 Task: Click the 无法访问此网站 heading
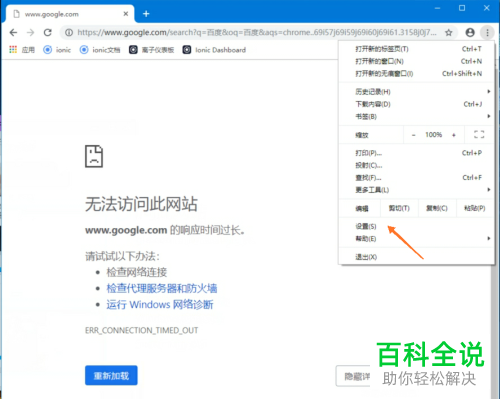(141, 204)
